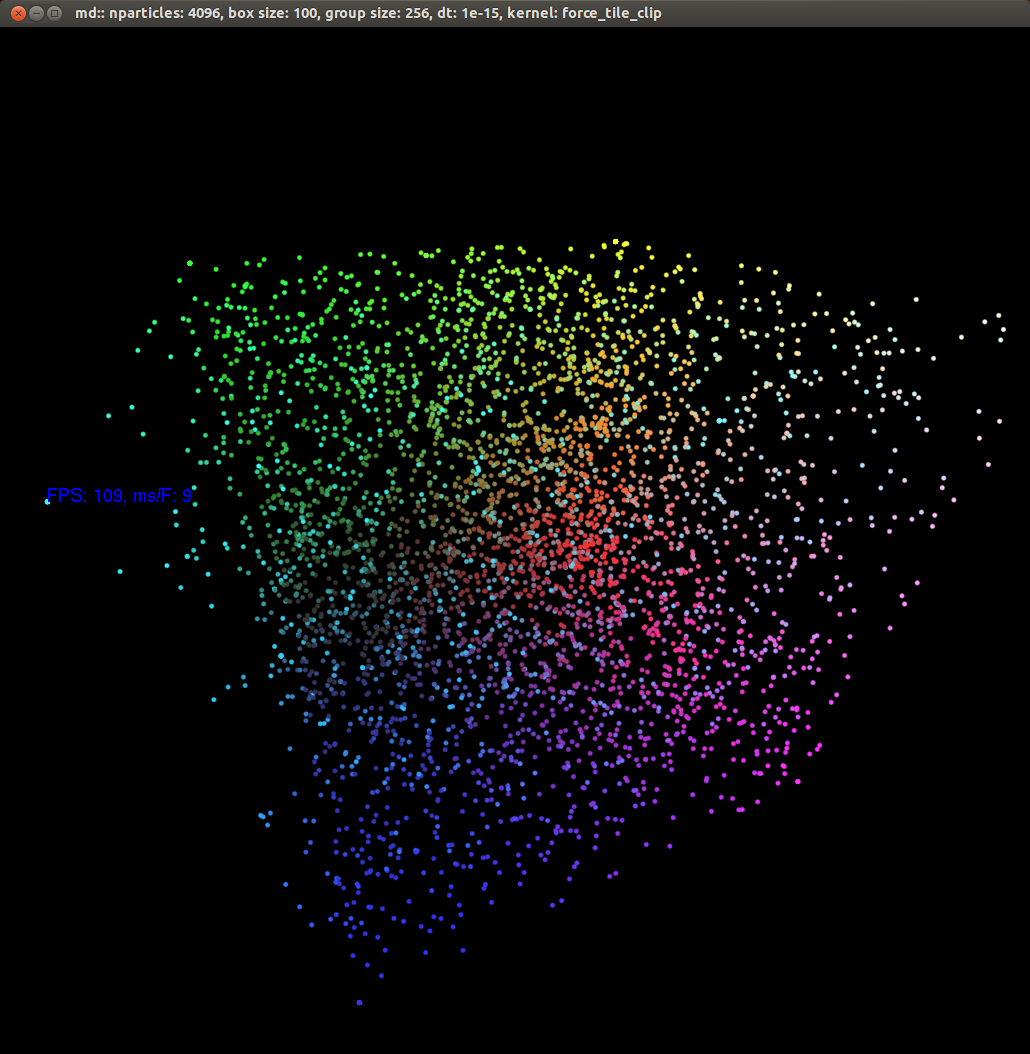Maximize the md simulation window
1030x1054 pixels.
(54, 13)
